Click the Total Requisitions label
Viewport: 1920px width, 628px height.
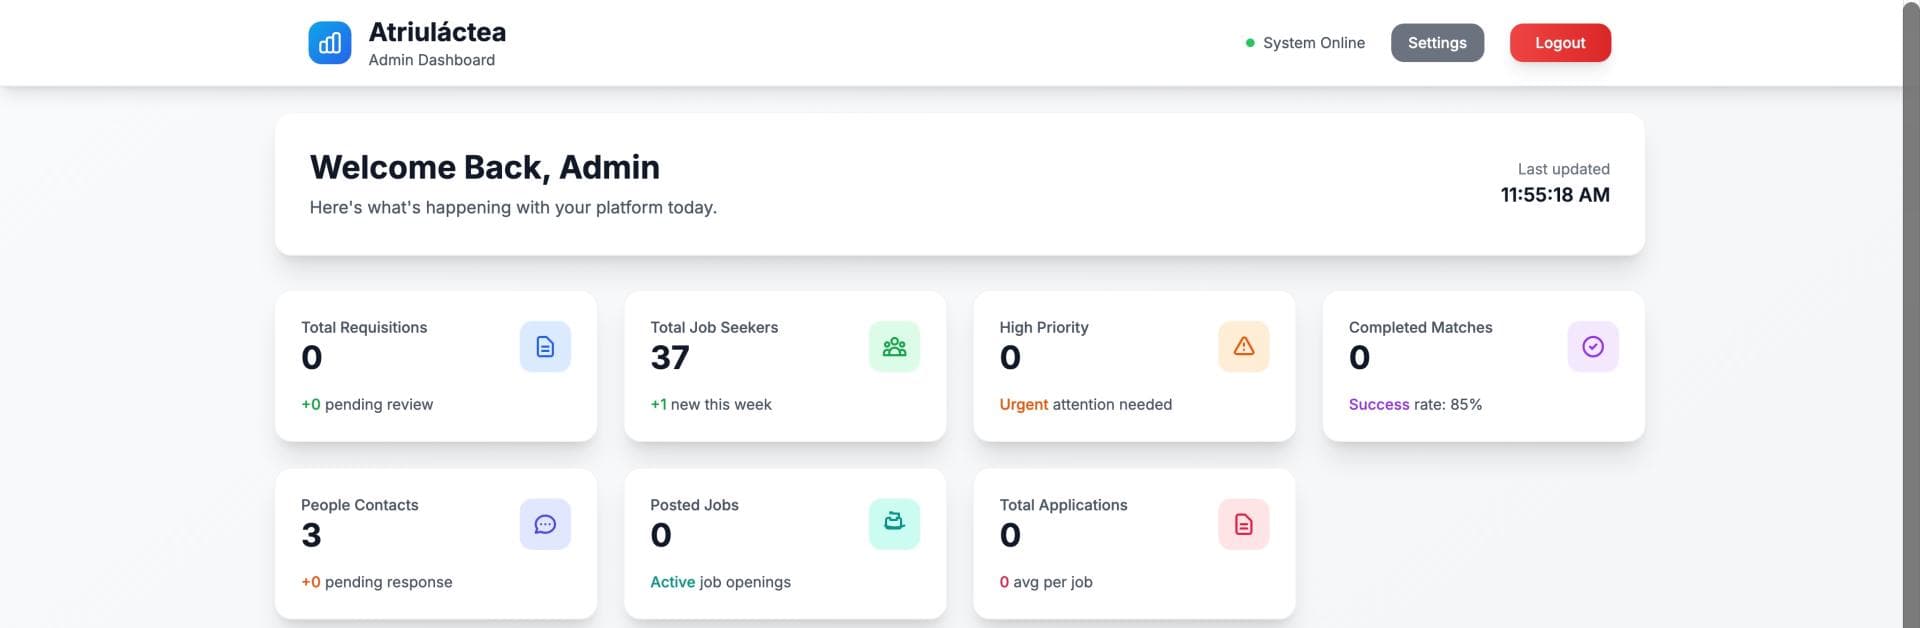(x=364, y=327)
